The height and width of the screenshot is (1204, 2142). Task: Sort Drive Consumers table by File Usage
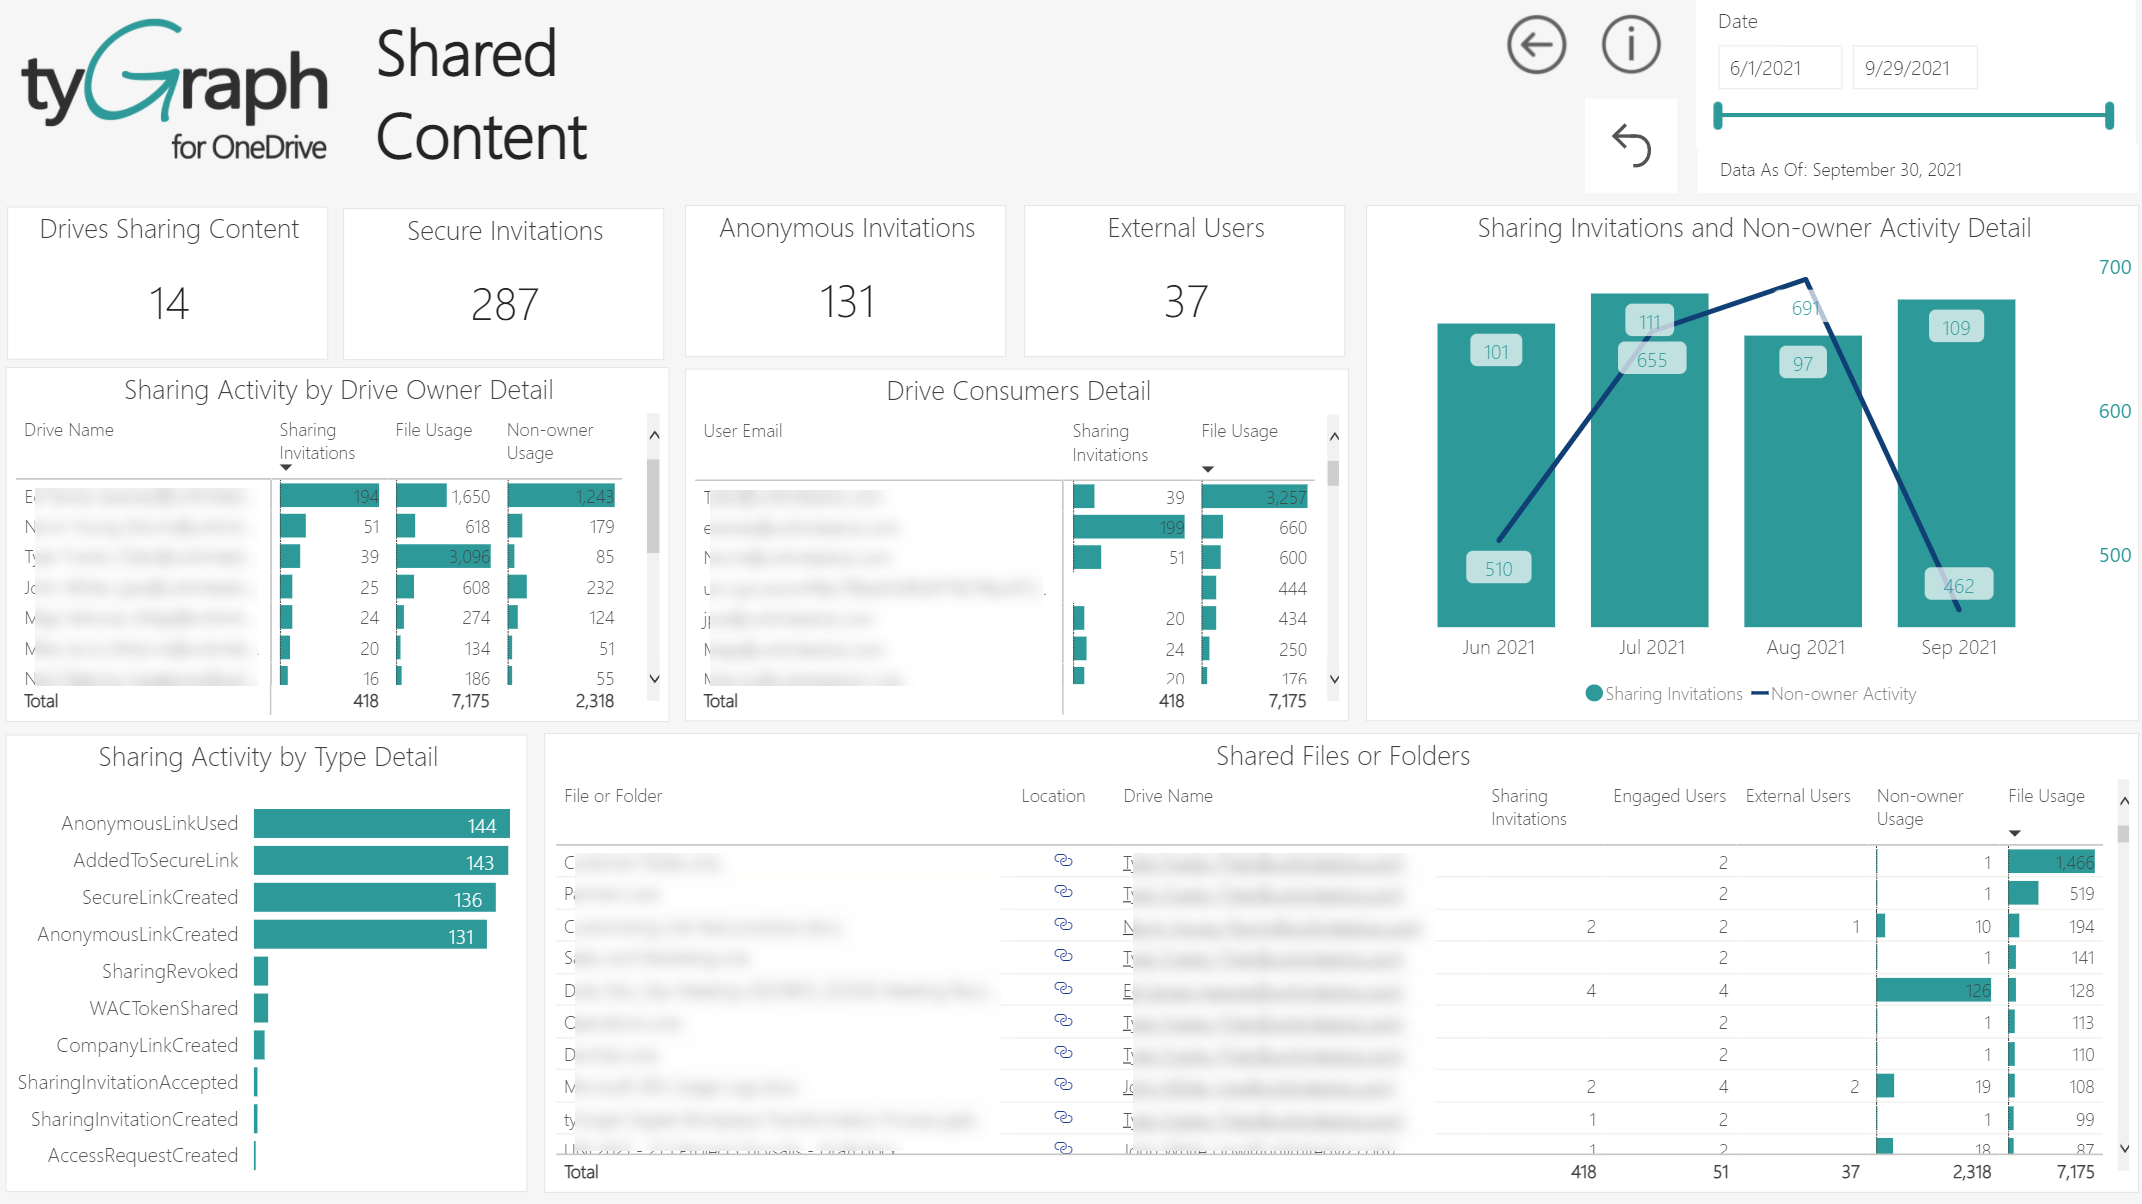click(1238, 431)
